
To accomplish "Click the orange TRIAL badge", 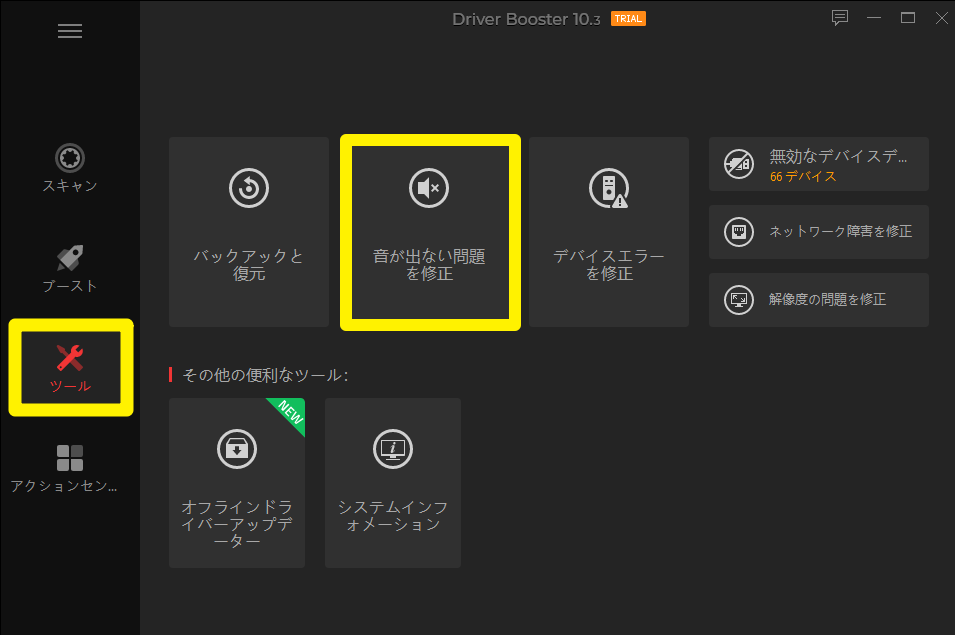I will click(x=628, y=19).
